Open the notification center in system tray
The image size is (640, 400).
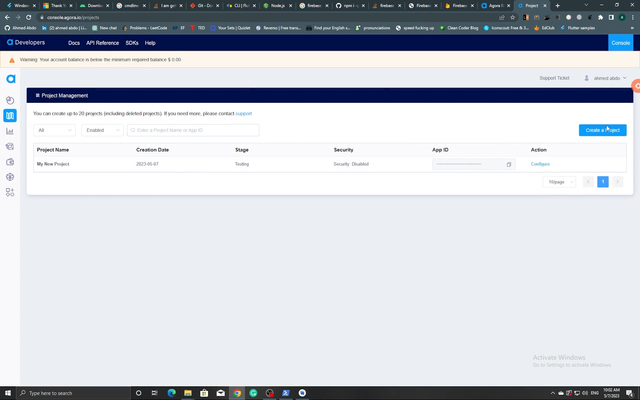pos(630,393)
